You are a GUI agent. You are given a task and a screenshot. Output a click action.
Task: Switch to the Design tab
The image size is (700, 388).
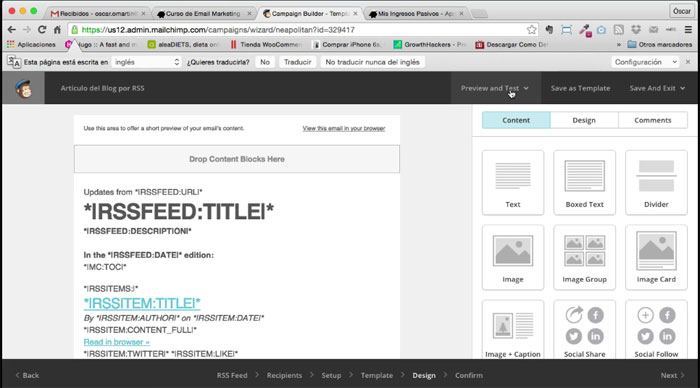coord(584,120)
